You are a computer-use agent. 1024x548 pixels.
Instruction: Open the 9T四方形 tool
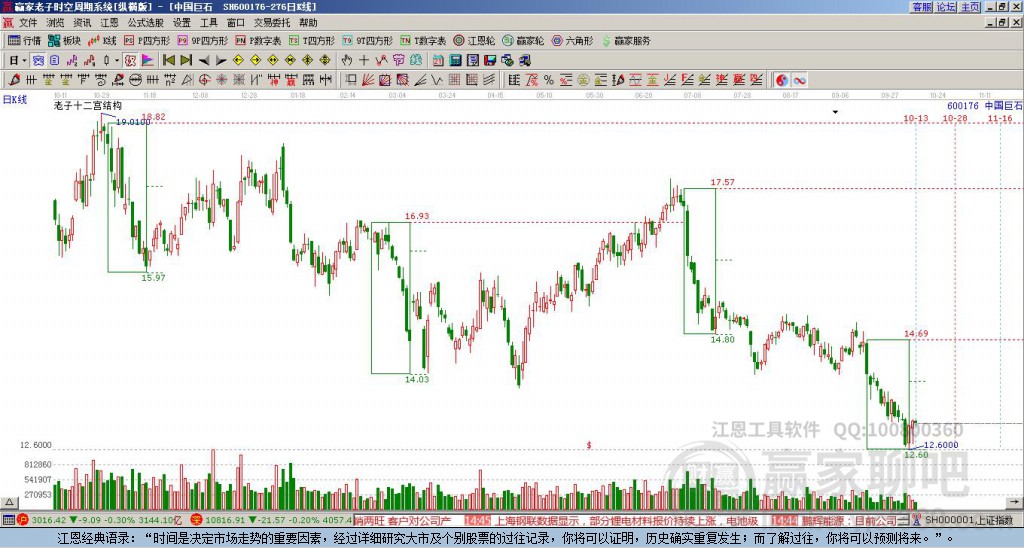coord(368,40)
